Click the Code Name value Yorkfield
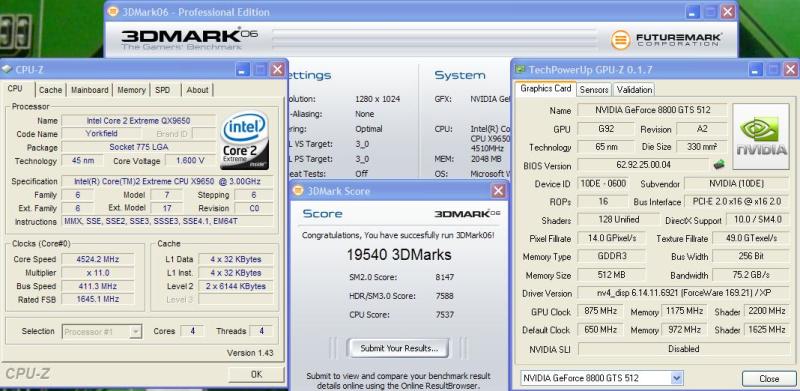 pyautogui.click(x=102, y=134)
